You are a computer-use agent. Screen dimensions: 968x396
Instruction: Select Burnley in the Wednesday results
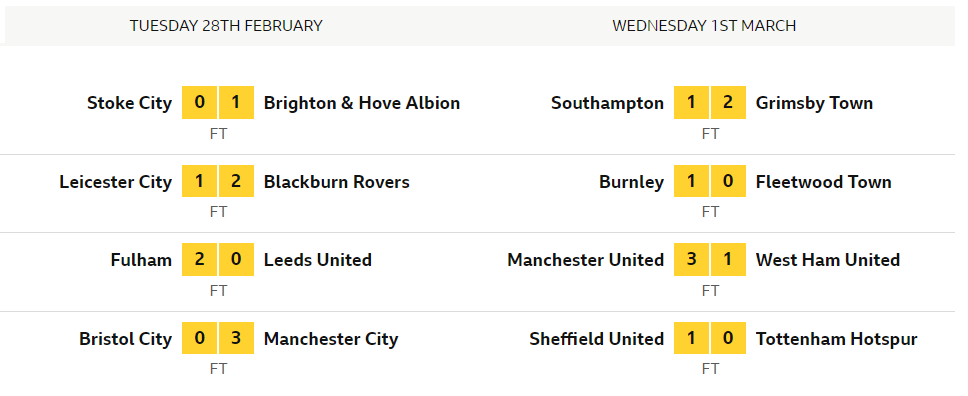(632, 182)
